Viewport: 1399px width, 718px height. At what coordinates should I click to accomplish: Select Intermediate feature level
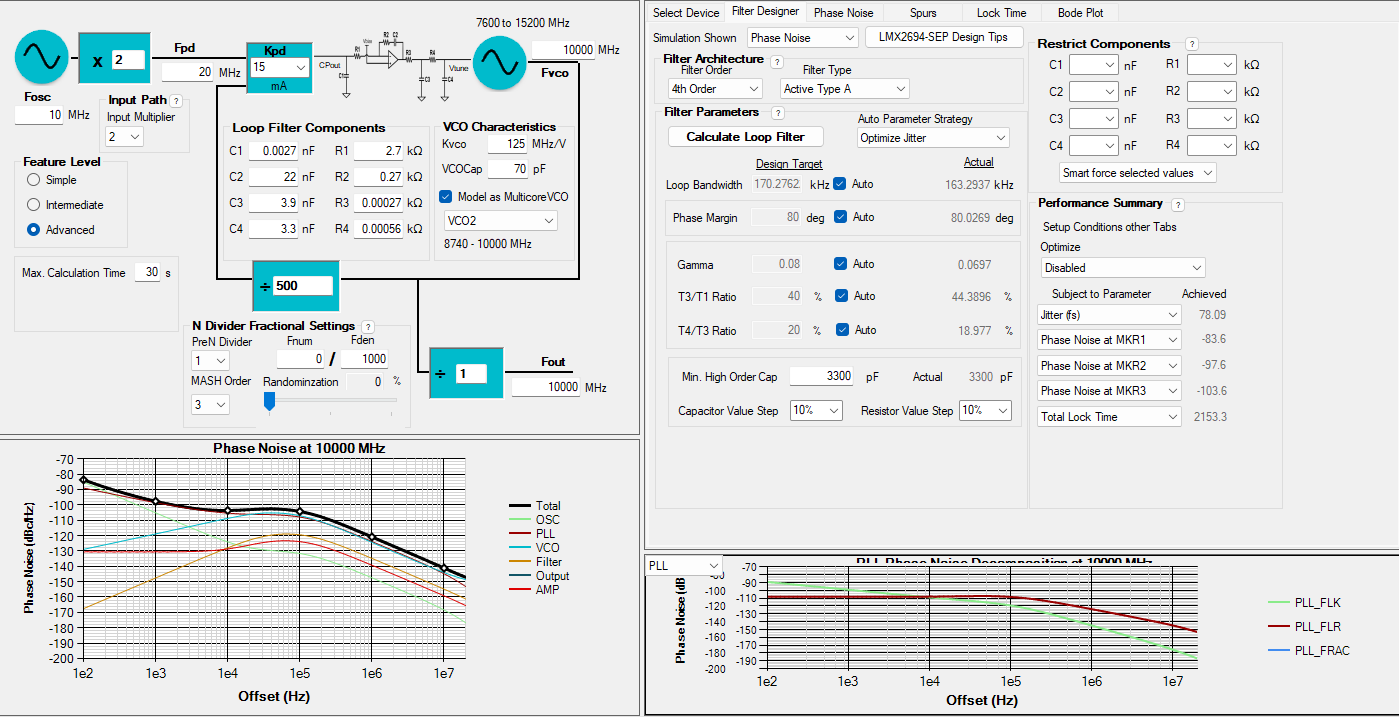(x=34, y=205)
